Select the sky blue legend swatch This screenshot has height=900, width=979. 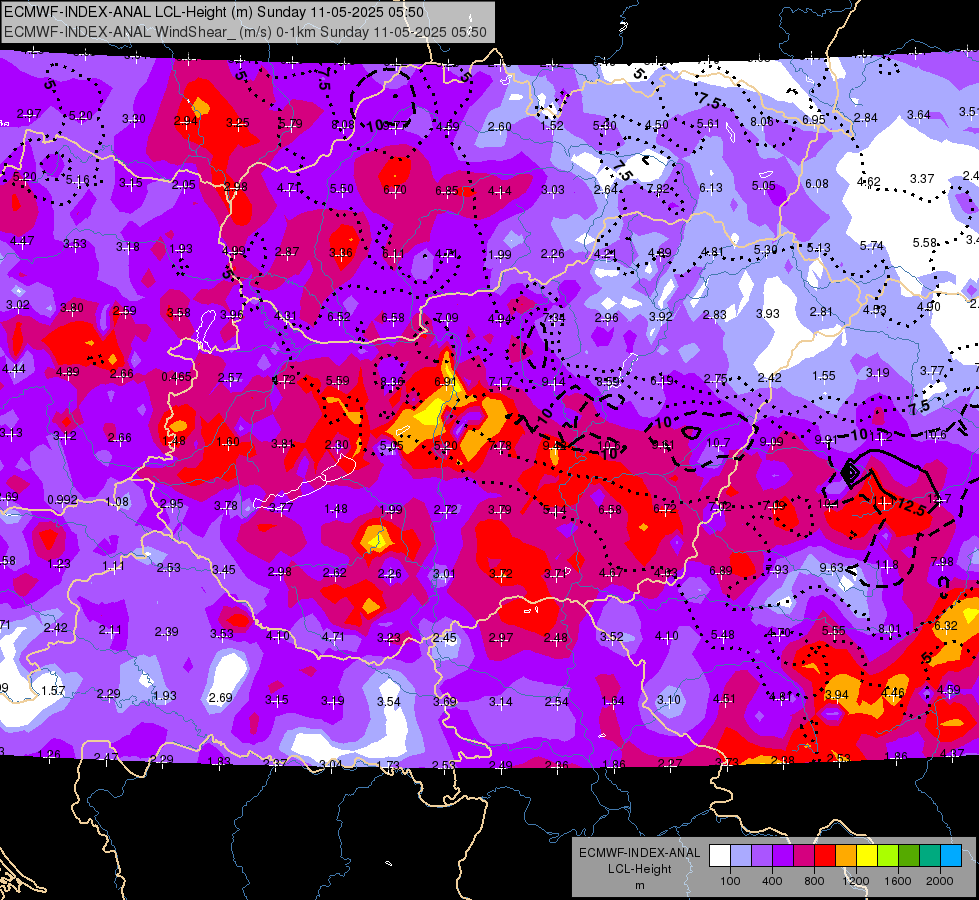tap(951, 855)
